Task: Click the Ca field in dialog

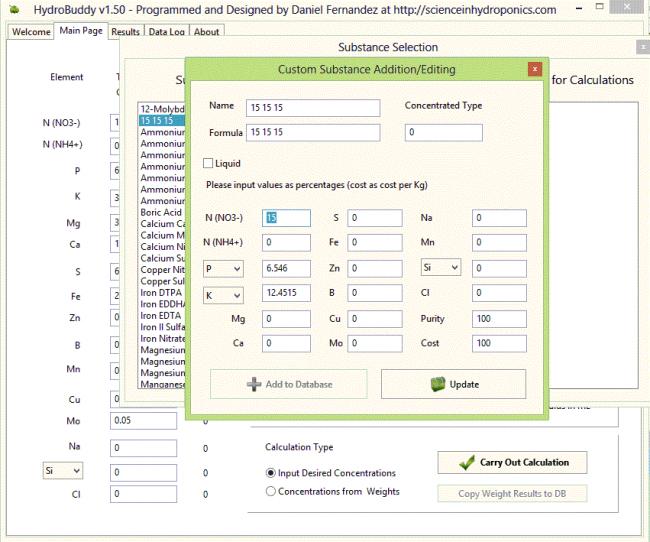Action: pyautogui.click(x=286, y=344)
